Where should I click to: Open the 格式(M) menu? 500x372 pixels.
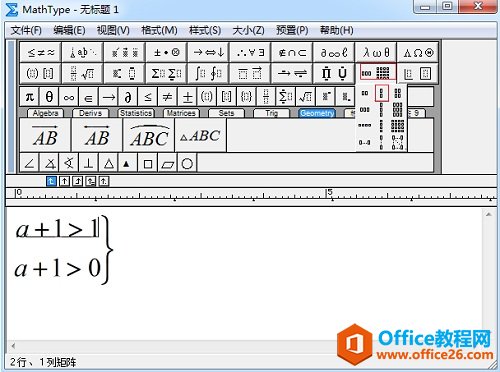(159, 31)
